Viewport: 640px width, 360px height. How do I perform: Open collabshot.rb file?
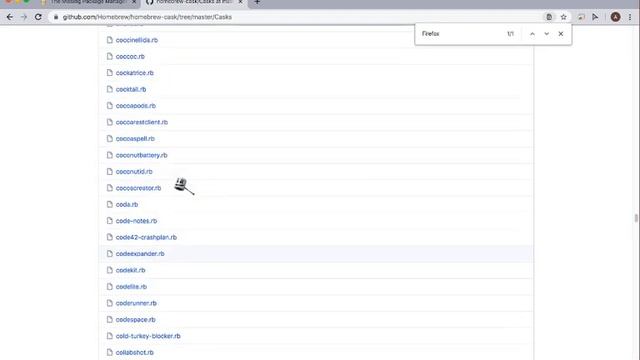pos(135,352)
